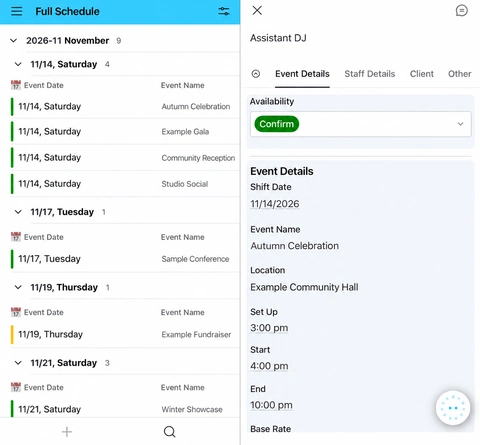
Task: Click the 11/17, Tuesday date cell in row
Action: 49,259
